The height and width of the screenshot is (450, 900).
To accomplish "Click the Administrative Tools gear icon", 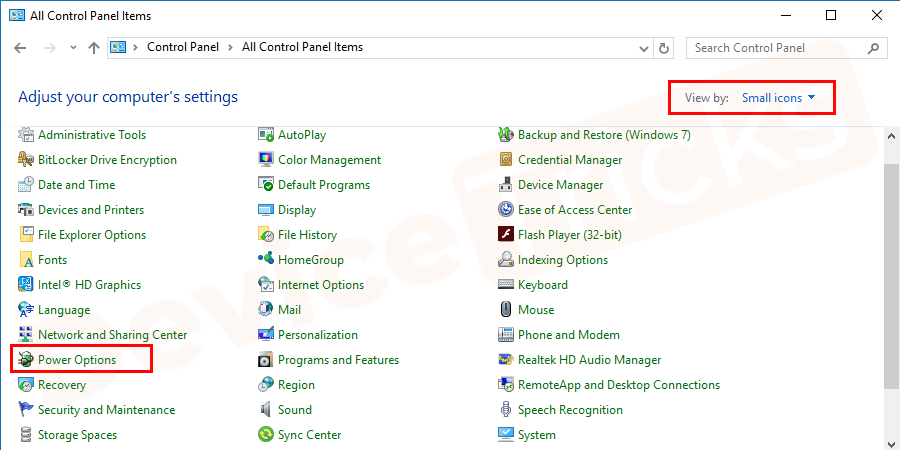I will click(x=26, y=135).
